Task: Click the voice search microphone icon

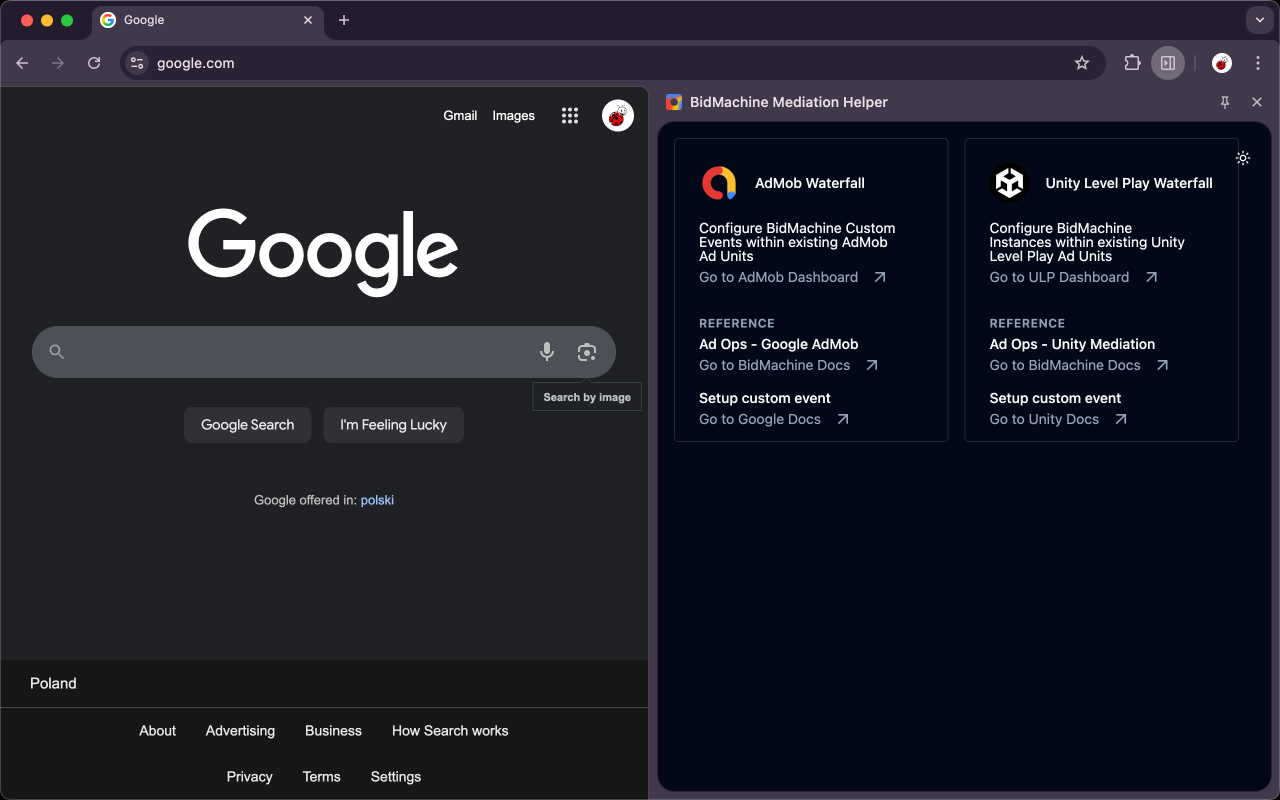Action: point(547,352)
